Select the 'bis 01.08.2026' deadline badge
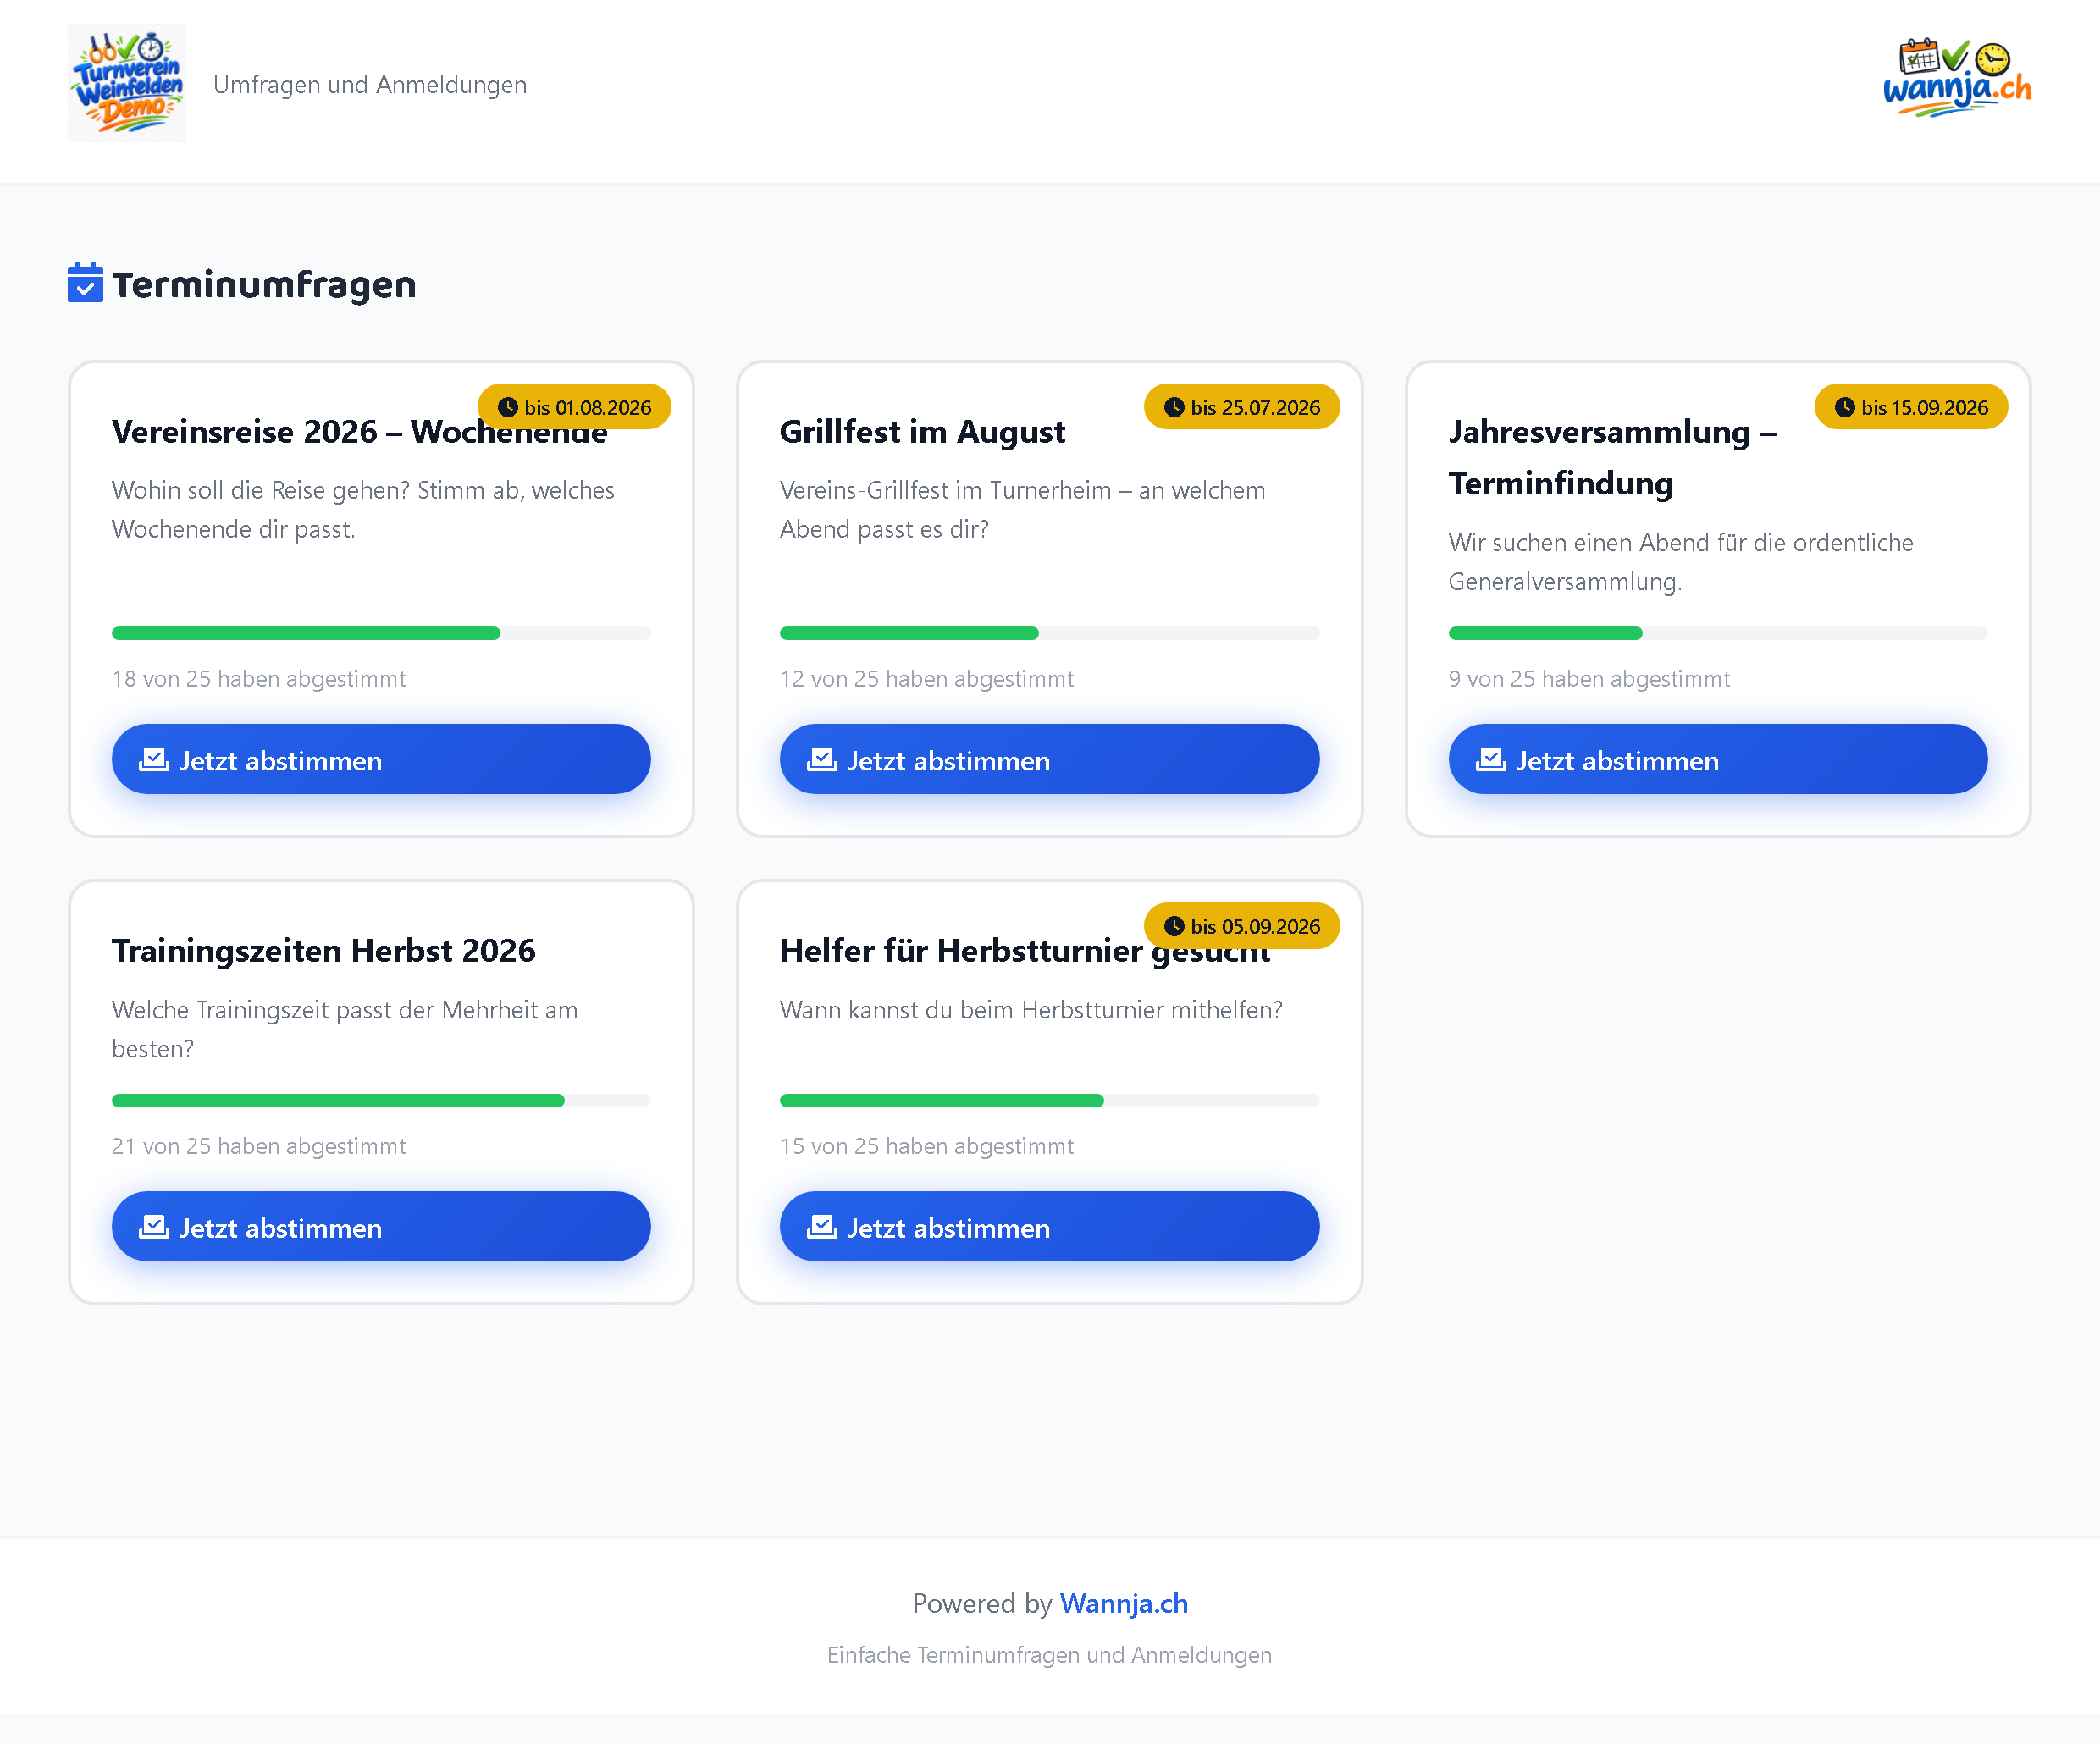The image size is (2100, 1744). [x=574, y=407]
